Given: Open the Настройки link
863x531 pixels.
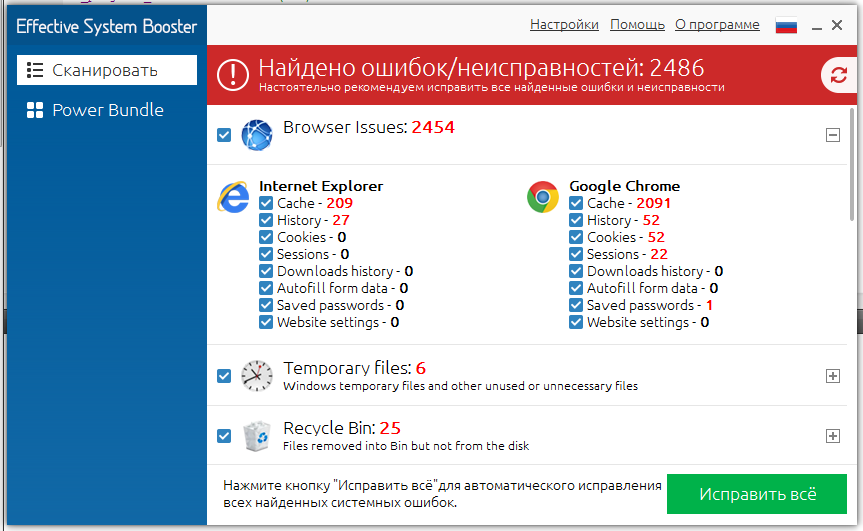Looking at the screenshot, I should coord(564,25).
